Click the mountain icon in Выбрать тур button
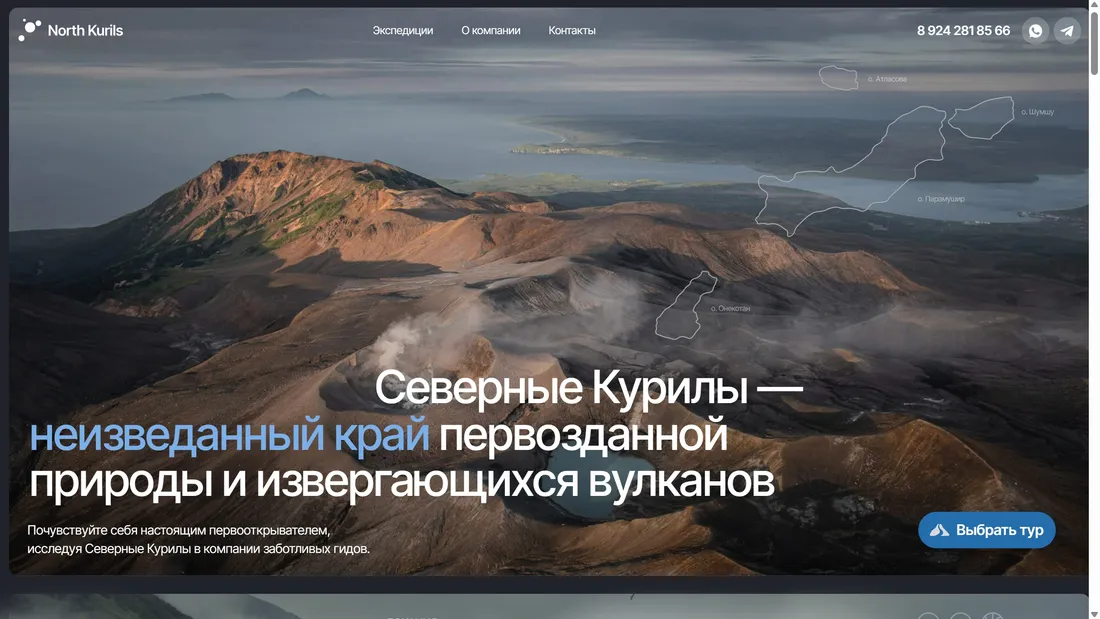The height and width of the screenshot is (619, 1100). click(939, 530)
